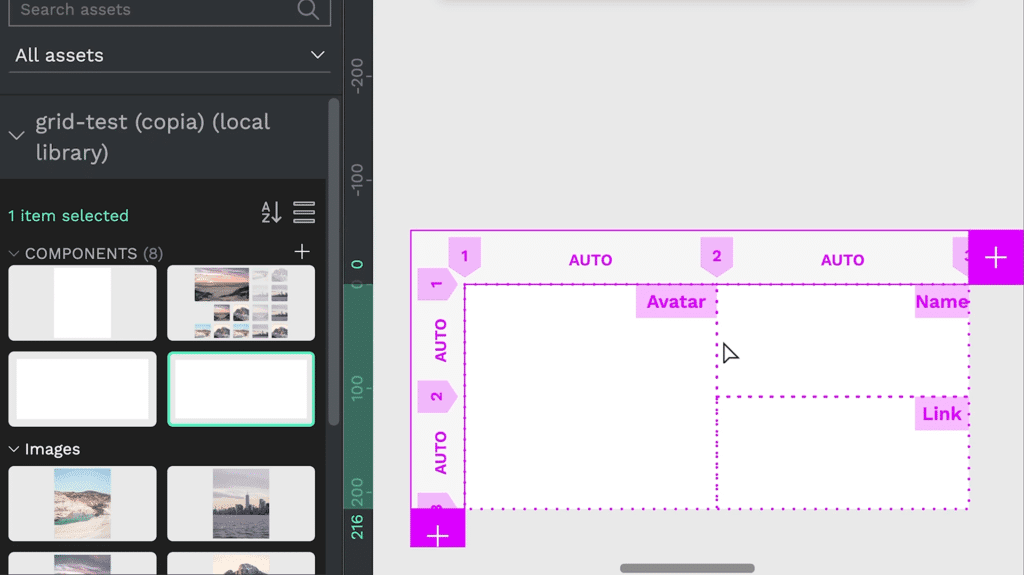Switch assets to list view
Screen dimensions: 1024x575
click(304, 213)
